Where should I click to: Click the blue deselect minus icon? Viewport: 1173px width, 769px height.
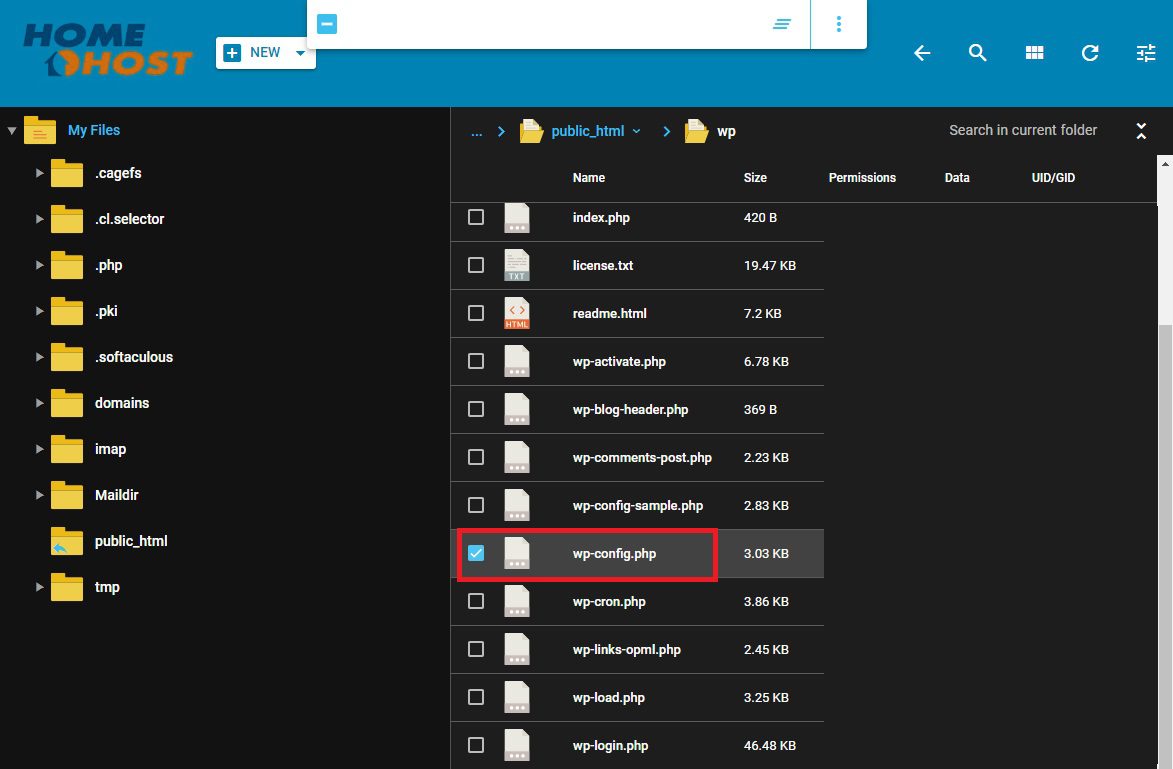327,24
